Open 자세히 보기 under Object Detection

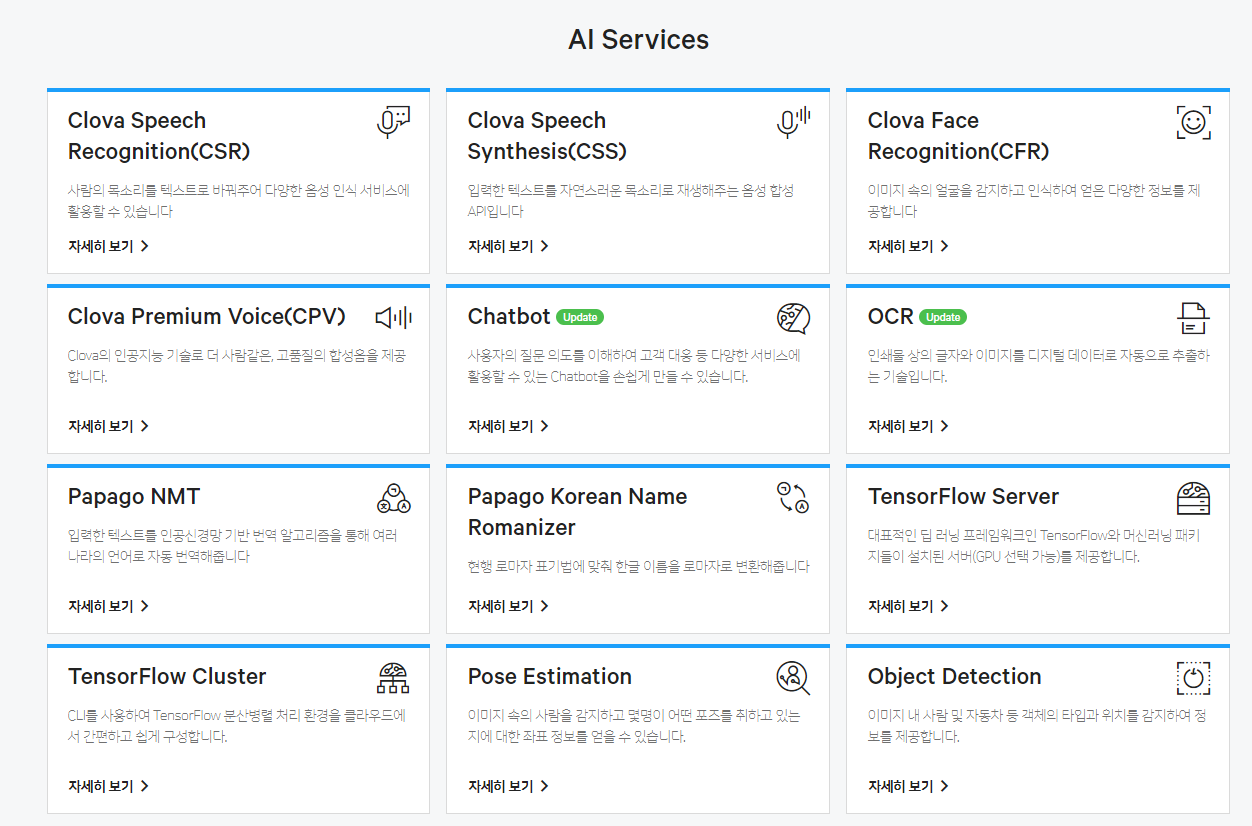[x=908, y=786]
